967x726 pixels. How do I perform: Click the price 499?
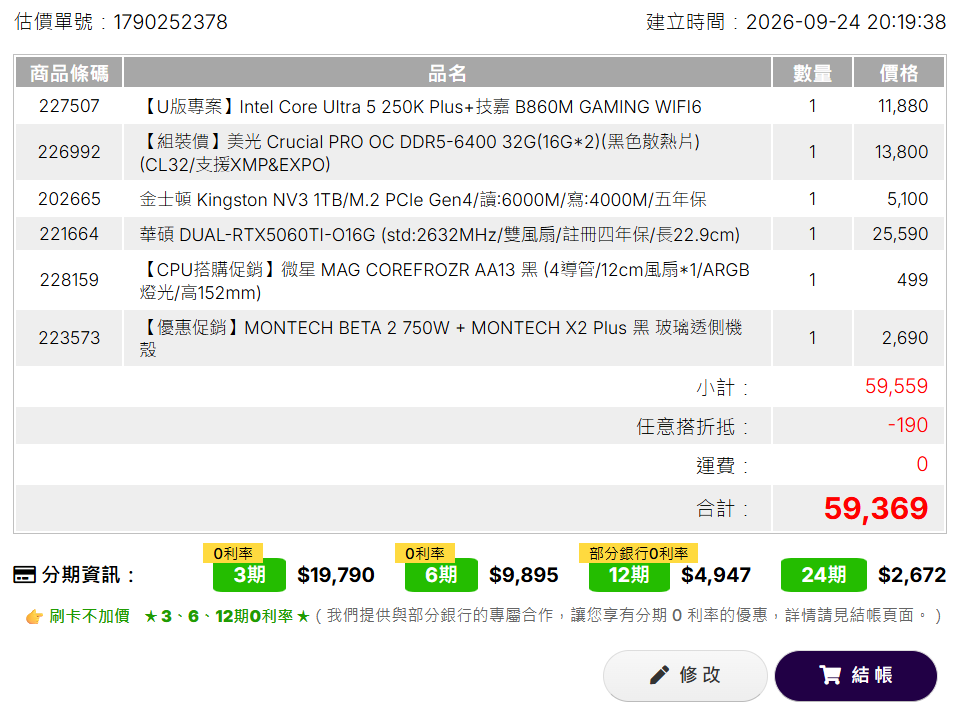(x=912, y=280)
